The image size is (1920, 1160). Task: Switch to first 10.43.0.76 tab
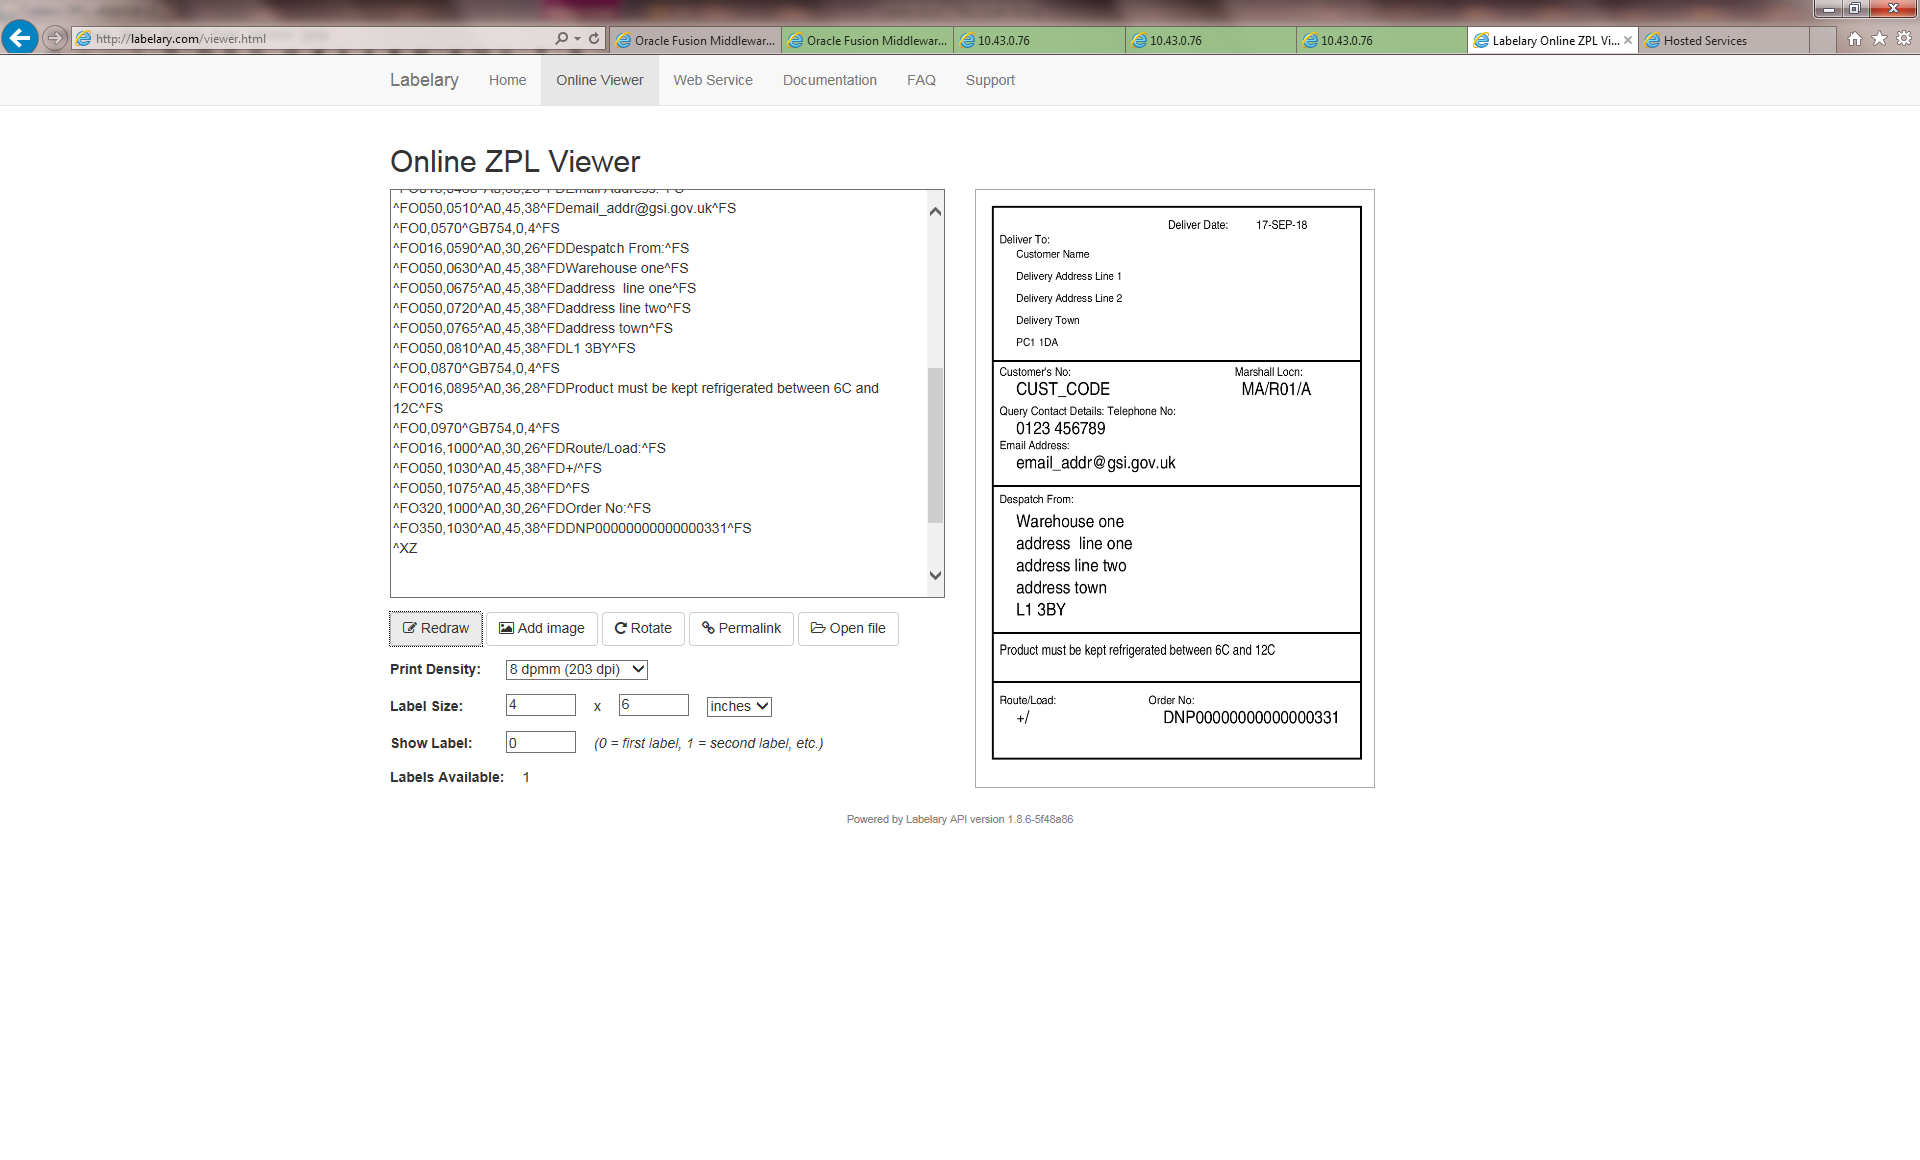(x=1040, y=40)
